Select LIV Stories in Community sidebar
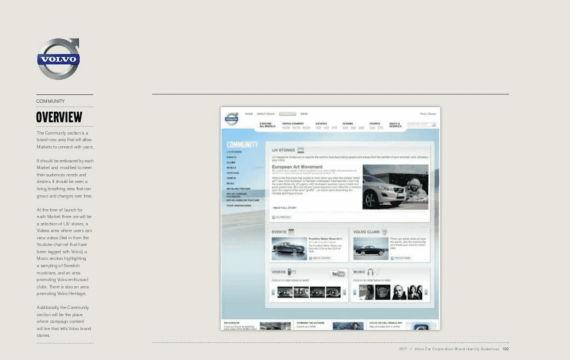The width and height of the screenshot is (570, 360). click(x=234, y=152)
